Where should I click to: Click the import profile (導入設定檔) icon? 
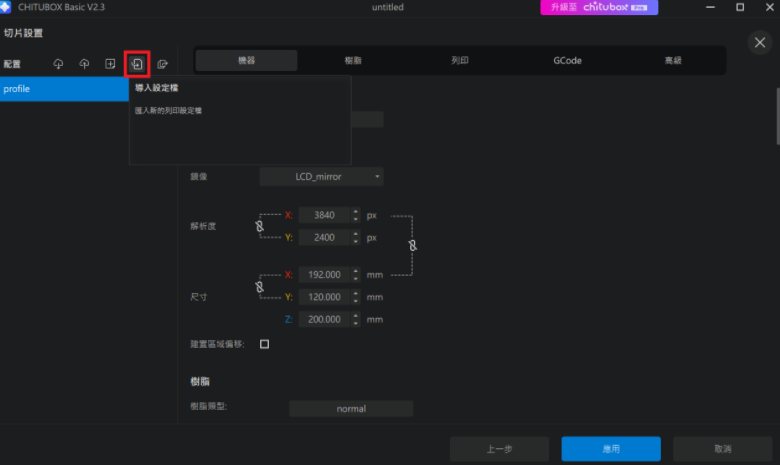tap(137, 64)
